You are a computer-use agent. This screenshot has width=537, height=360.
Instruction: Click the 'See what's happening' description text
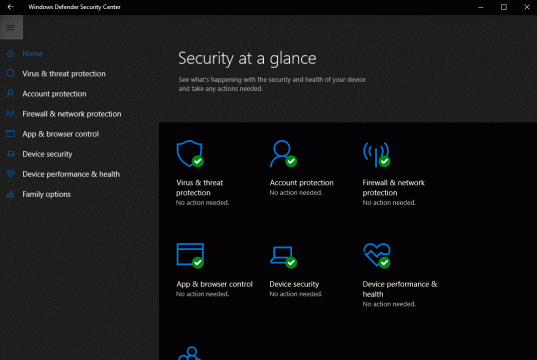(272, 84)
